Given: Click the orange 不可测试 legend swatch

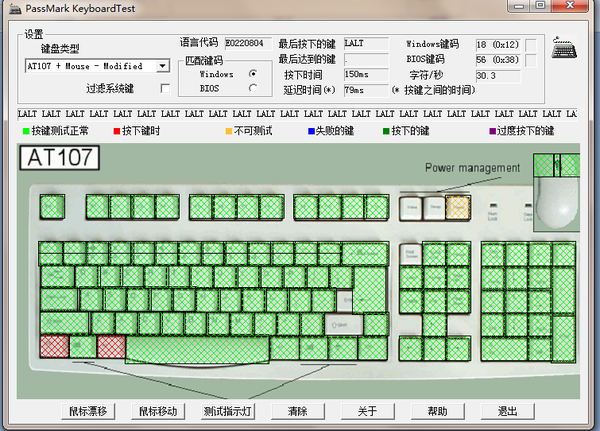Looking at the screenshot, I should click(229, 131).
